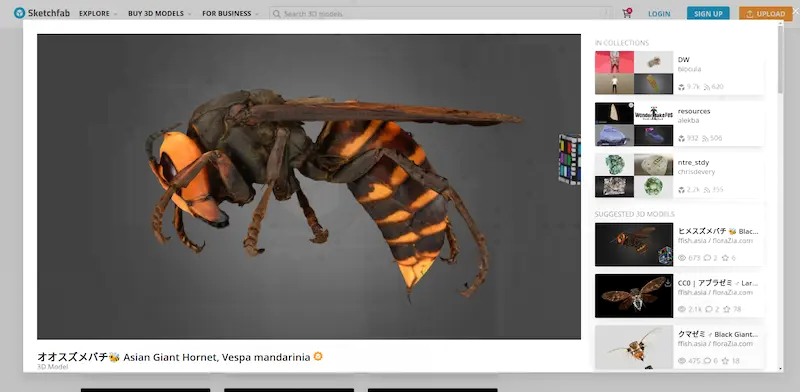Visit collection owner alekba
Viewport: 800px width, 392px height.
(688, 120)
